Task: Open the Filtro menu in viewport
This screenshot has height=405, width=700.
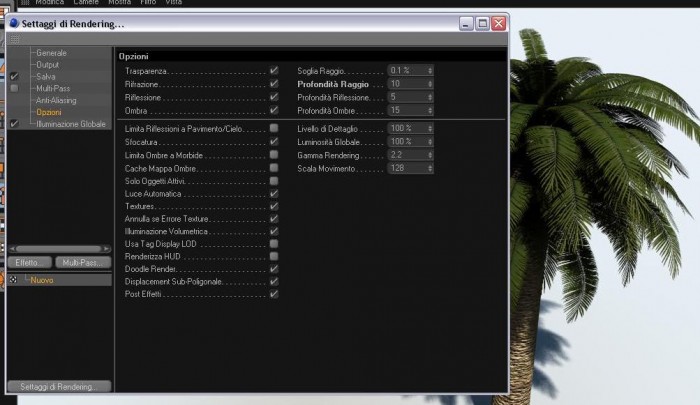Action: (x=148, y=2)
